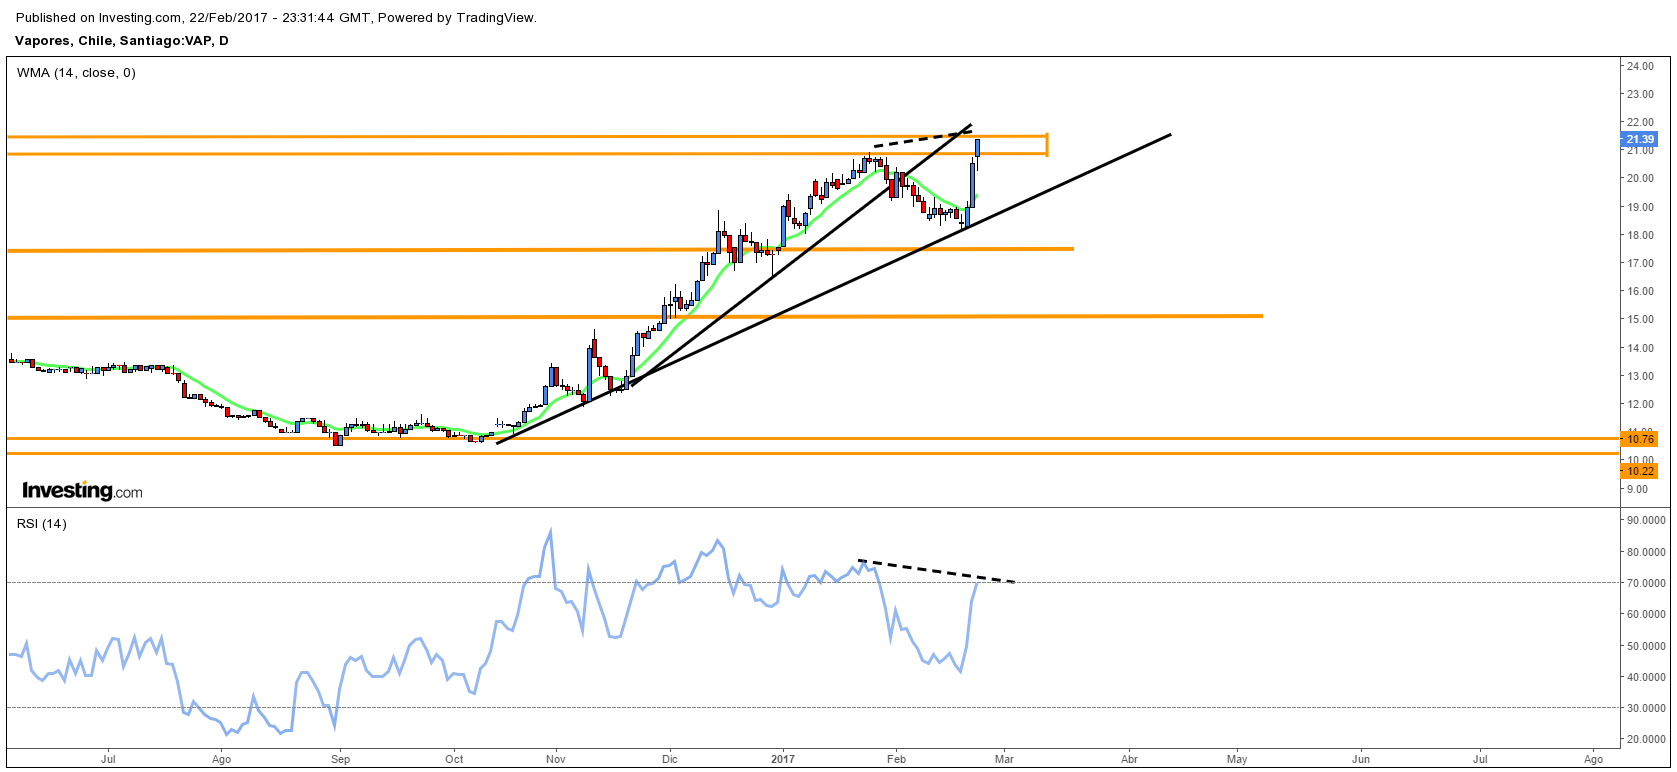1677x772 pixels.
Task: Select the WMA (14, close, 0) indicator label
Action: click(76, 73)
